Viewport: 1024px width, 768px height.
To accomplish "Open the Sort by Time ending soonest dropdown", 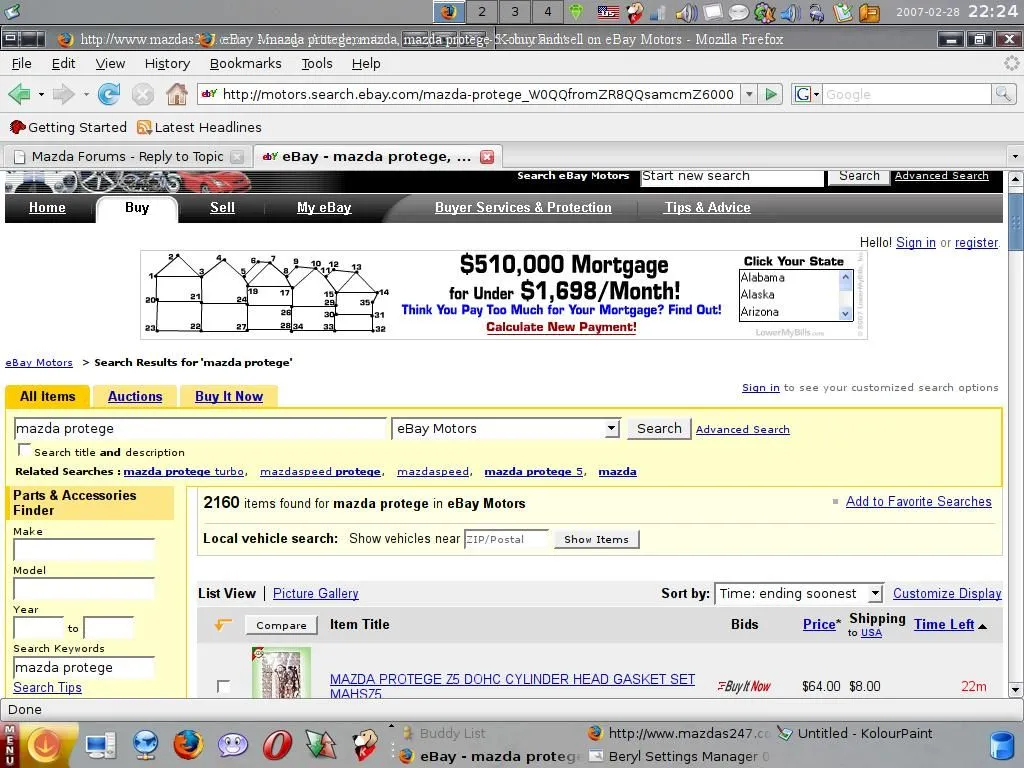I will pyautogui.click(x=875, y=593).
